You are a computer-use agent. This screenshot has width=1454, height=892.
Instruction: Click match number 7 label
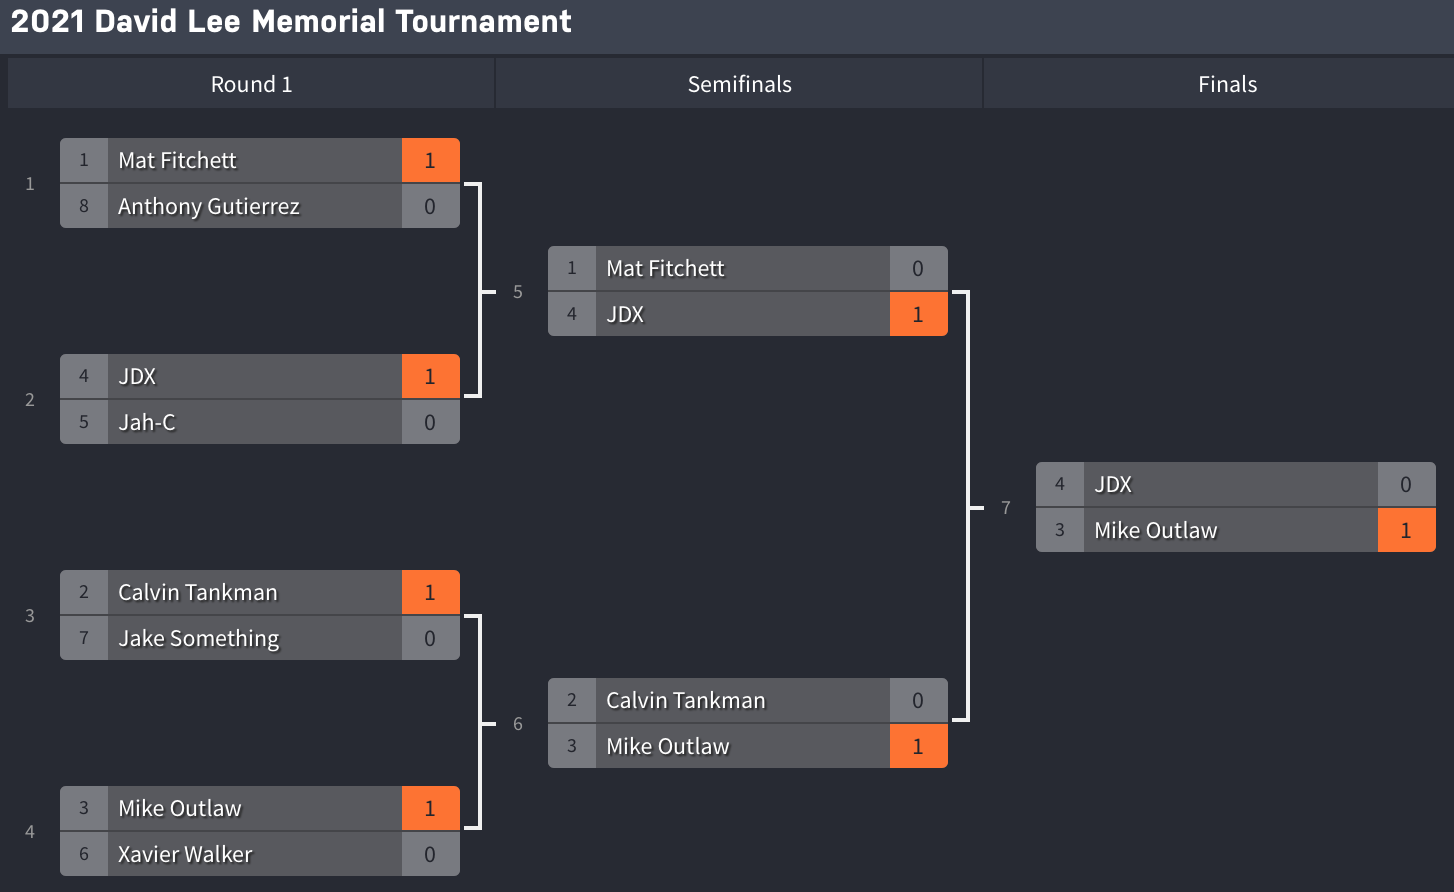1005,508
